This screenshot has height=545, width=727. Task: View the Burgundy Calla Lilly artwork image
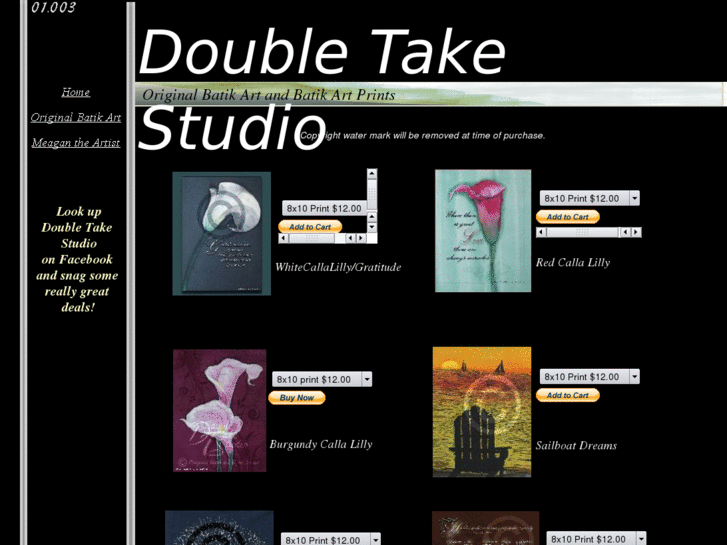pos(220,410)
